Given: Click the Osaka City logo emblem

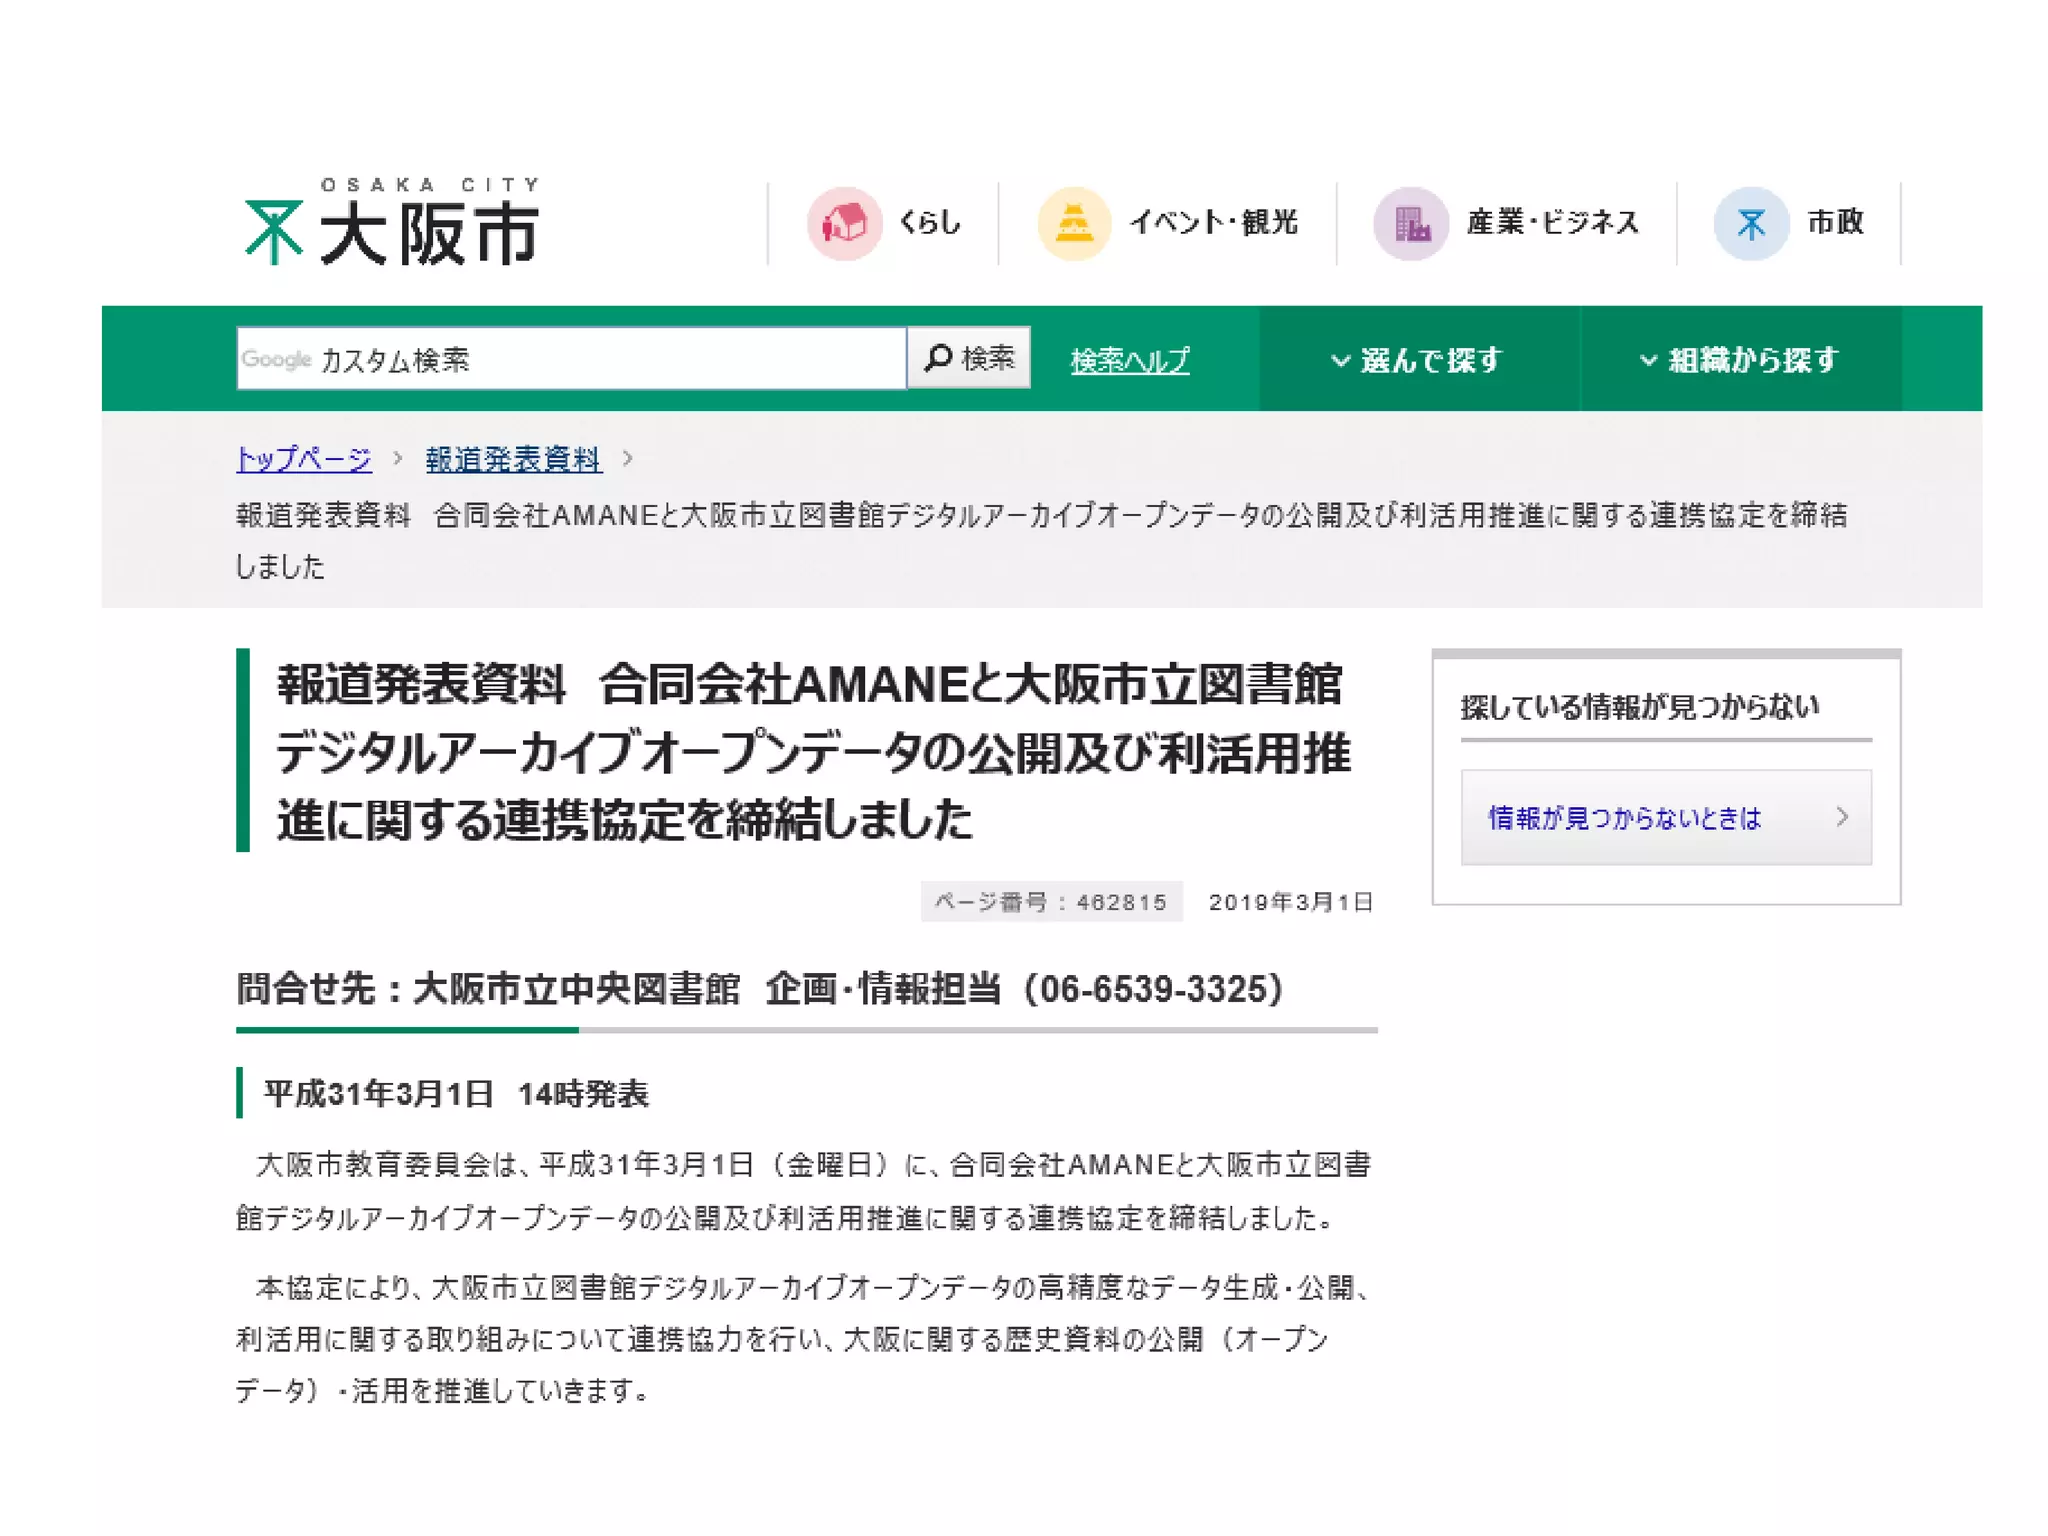Looking at the screenshot, I should 273,231.
